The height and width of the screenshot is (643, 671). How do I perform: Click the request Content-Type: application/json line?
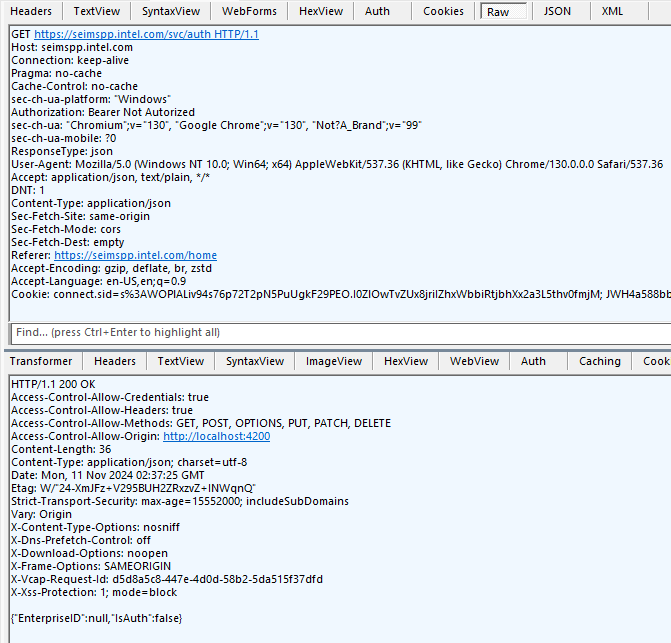pos(91,204)
